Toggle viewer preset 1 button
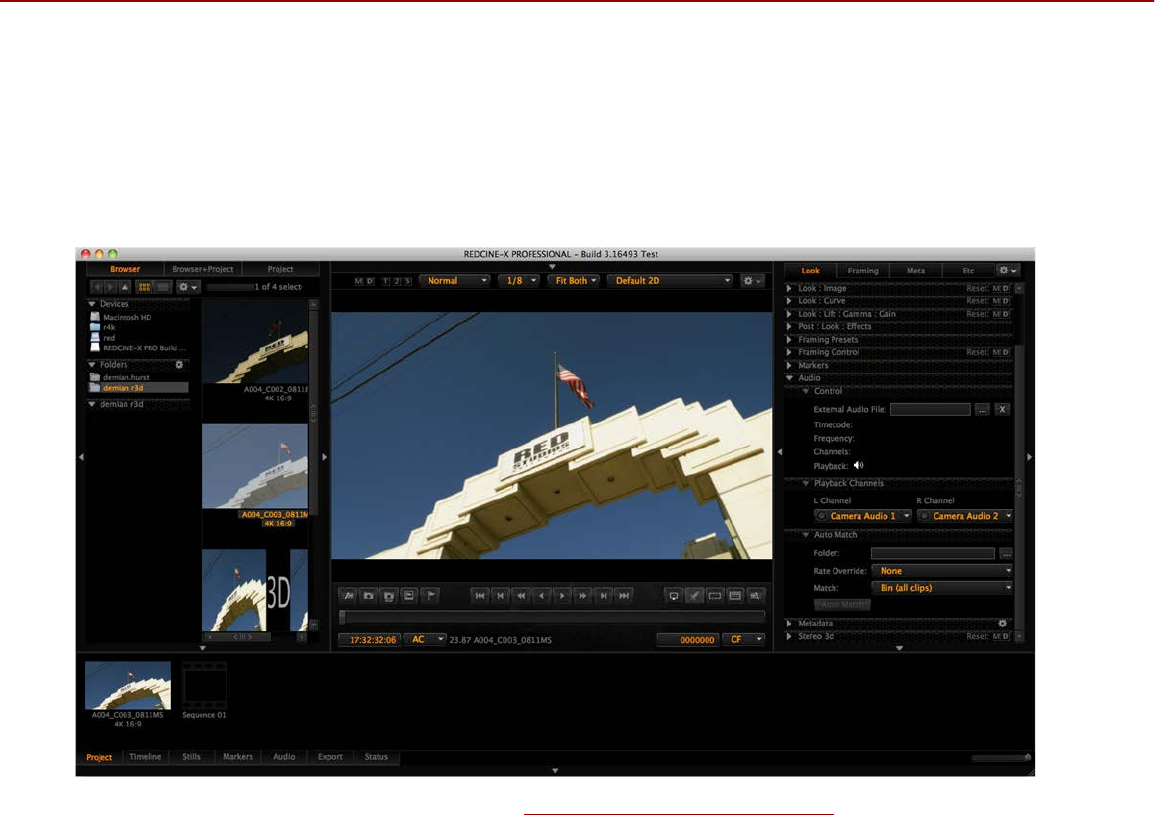 [x=386, y=281]
